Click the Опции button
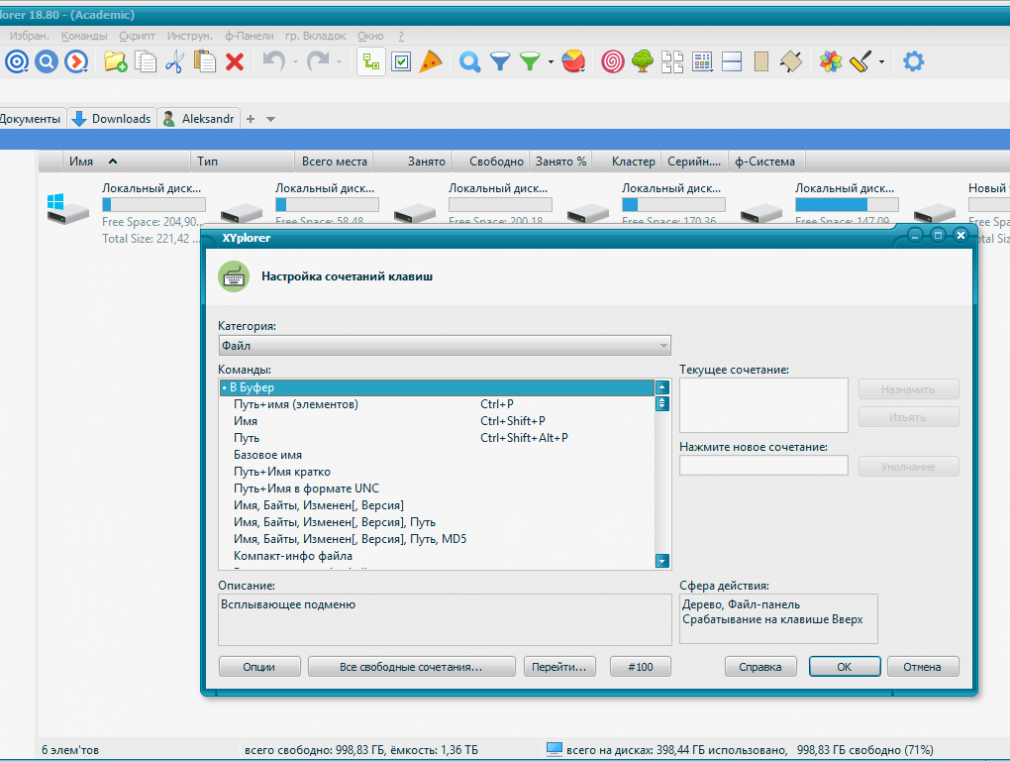1010x761 pixels. 259,667
